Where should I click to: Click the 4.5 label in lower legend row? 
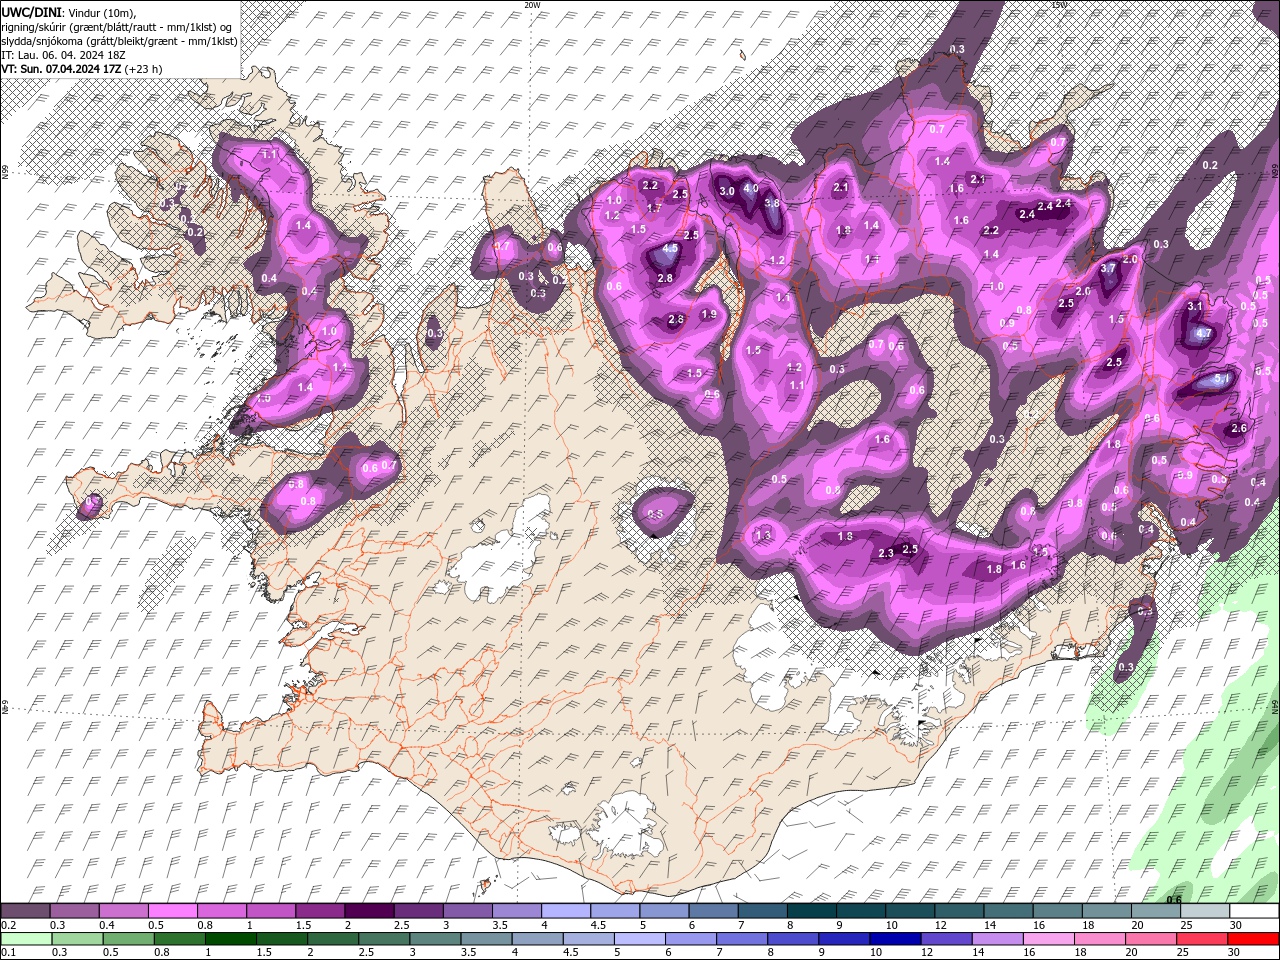pos(571,953)
